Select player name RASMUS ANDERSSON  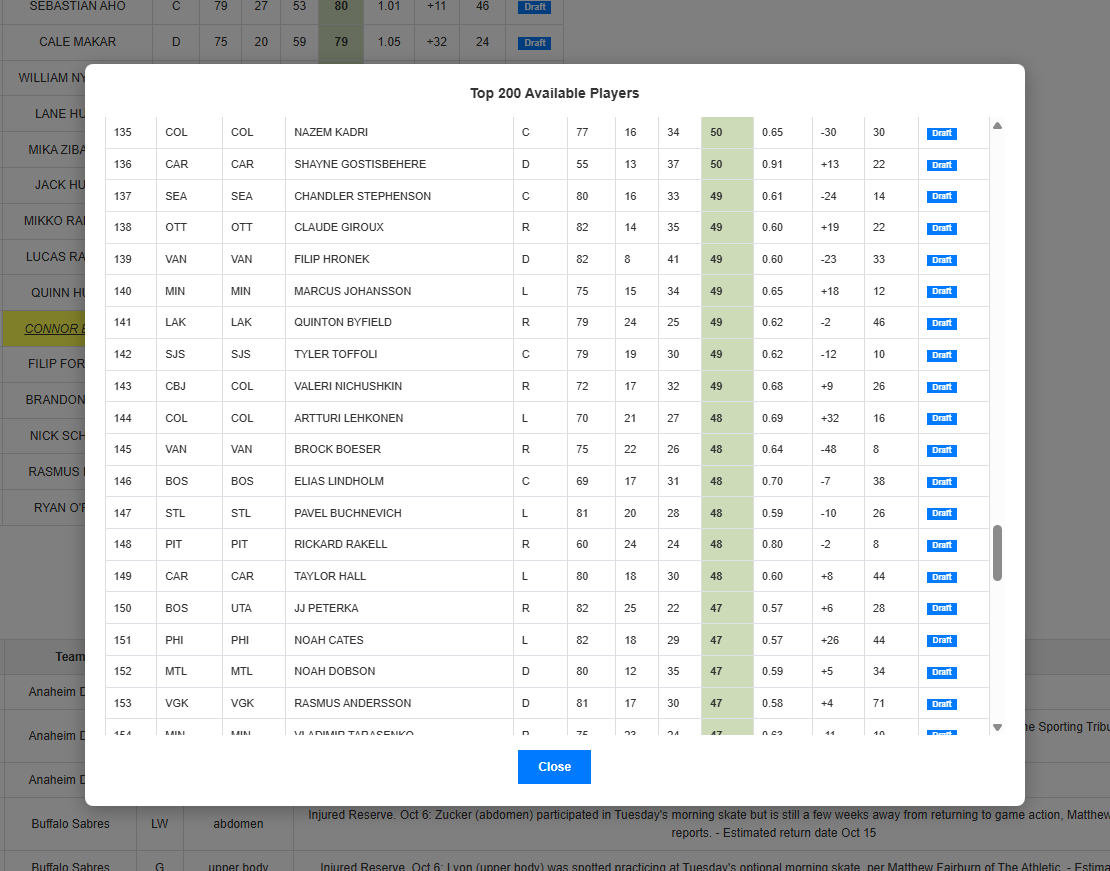pos(353,703)
